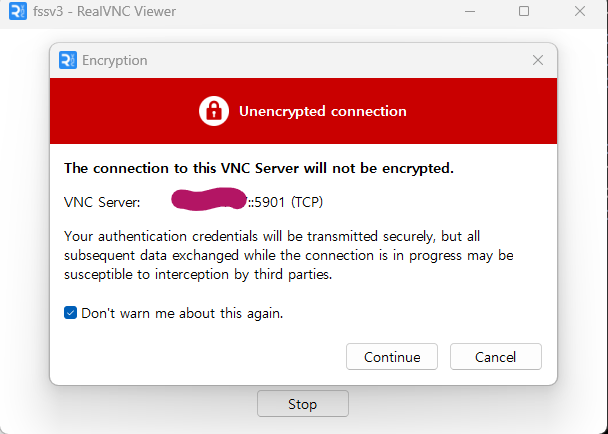The height and width of the screenshot is (434, 608).
Task: Click the fssv3 - RealVNC Viewer title text
Action: 104,11
